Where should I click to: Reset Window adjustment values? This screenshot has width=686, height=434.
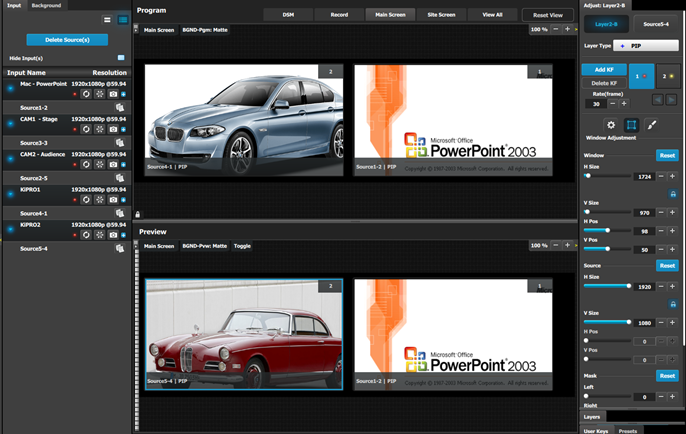[667, 155]
